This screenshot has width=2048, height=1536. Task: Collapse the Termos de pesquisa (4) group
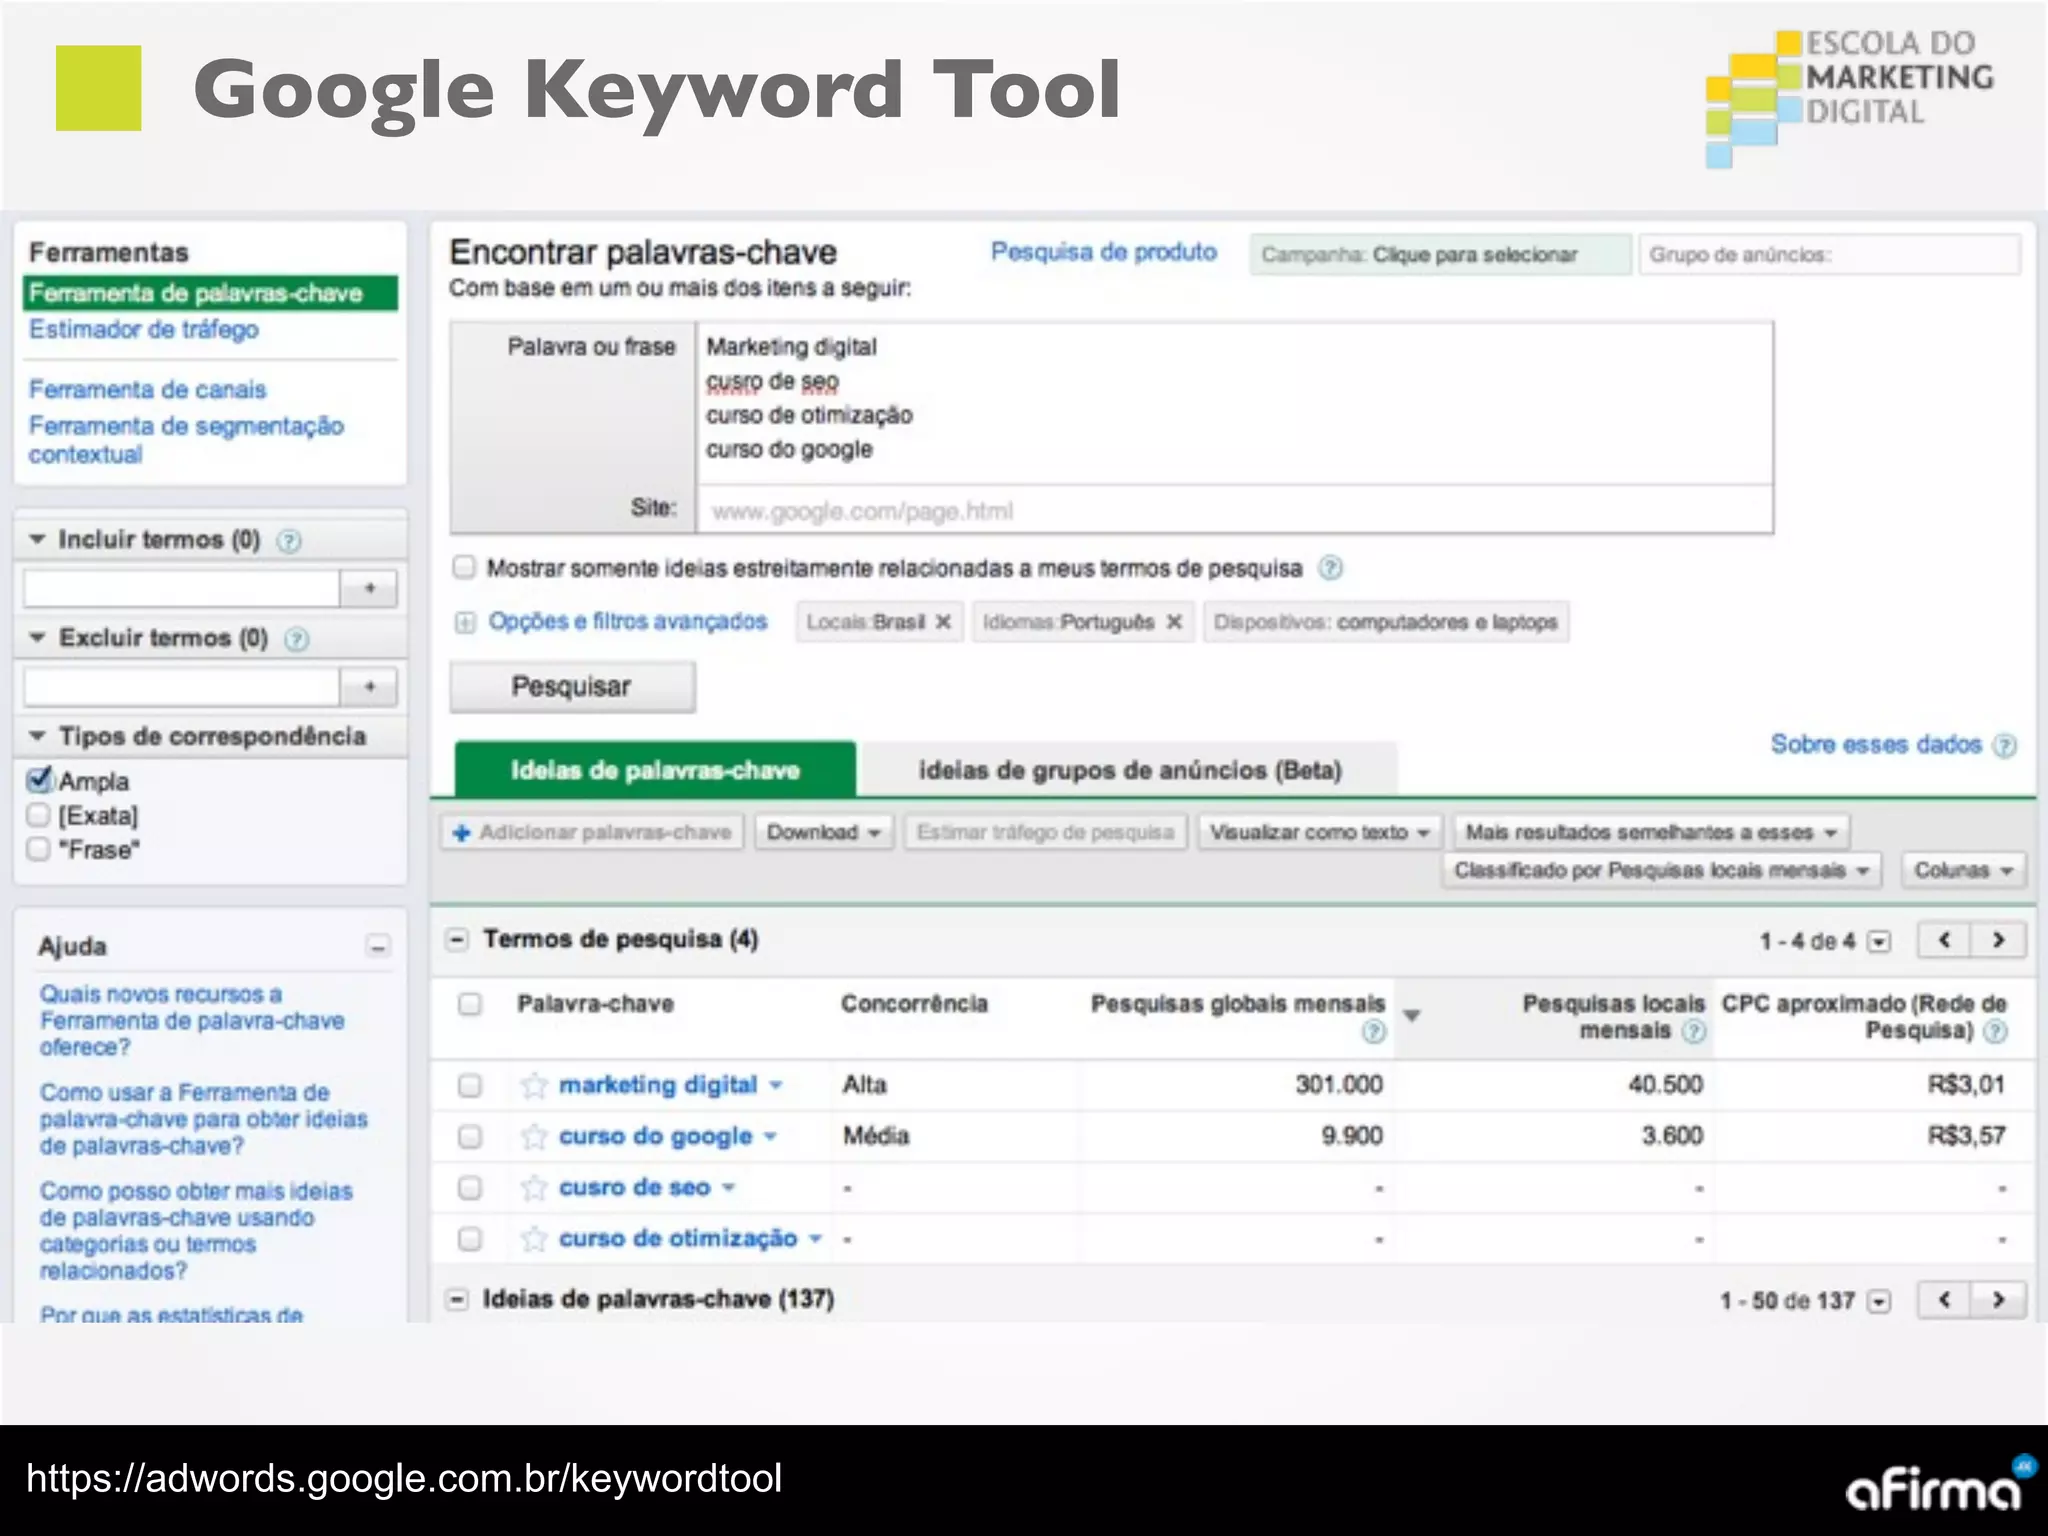point(457,940)
